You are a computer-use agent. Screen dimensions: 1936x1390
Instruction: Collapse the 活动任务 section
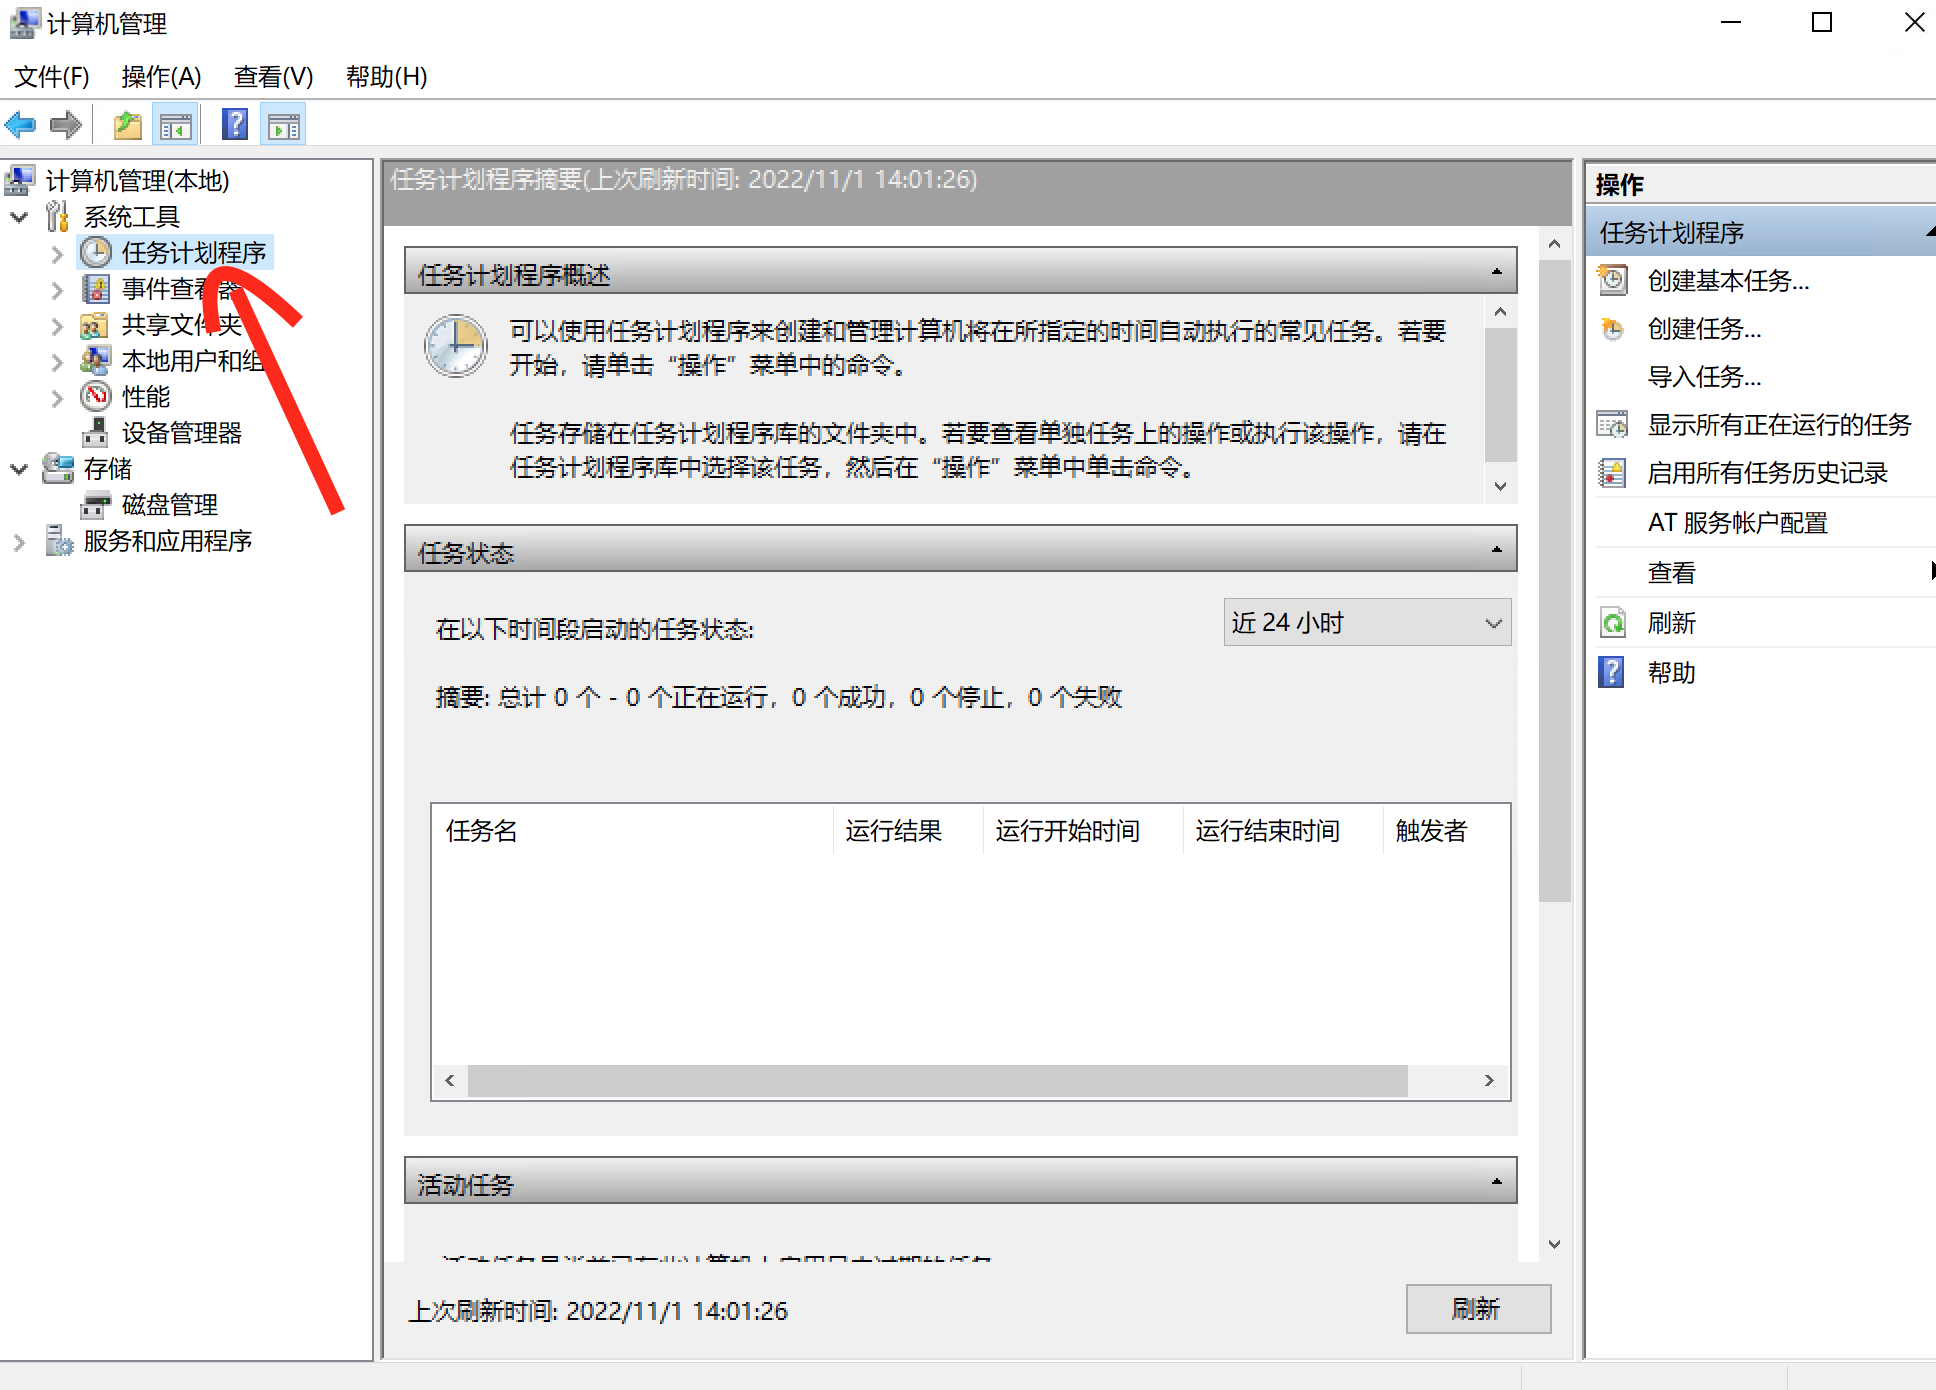(x=1497, y=1182)
